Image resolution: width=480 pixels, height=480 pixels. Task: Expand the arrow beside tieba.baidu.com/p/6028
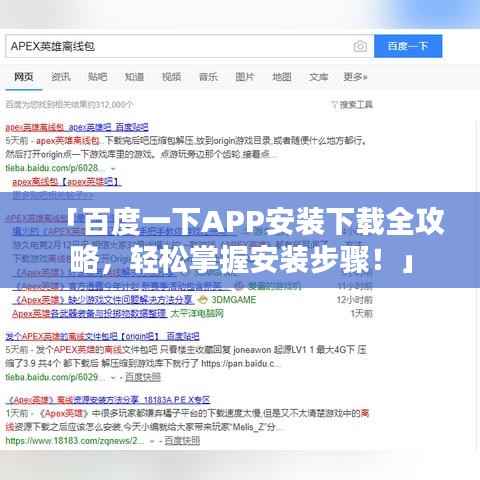pyautogui.click(x=113, y=169)
